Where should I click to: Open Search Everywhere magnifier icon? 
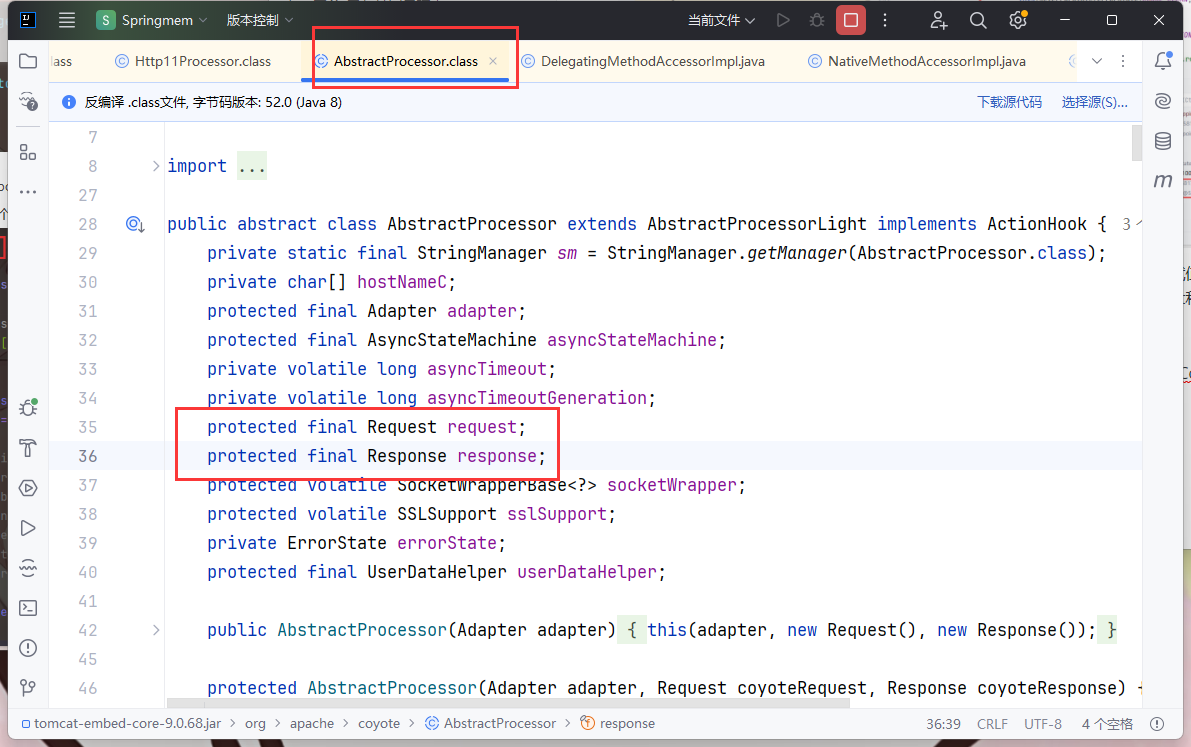click(978, 20)
